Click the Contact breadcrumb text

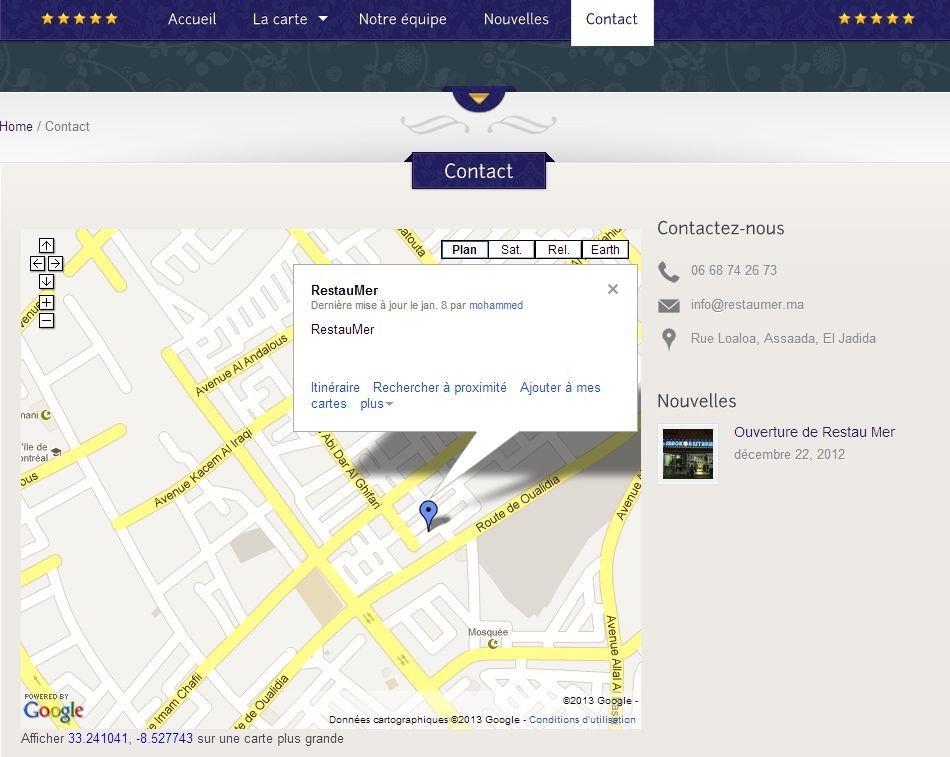tap(67, 126)
